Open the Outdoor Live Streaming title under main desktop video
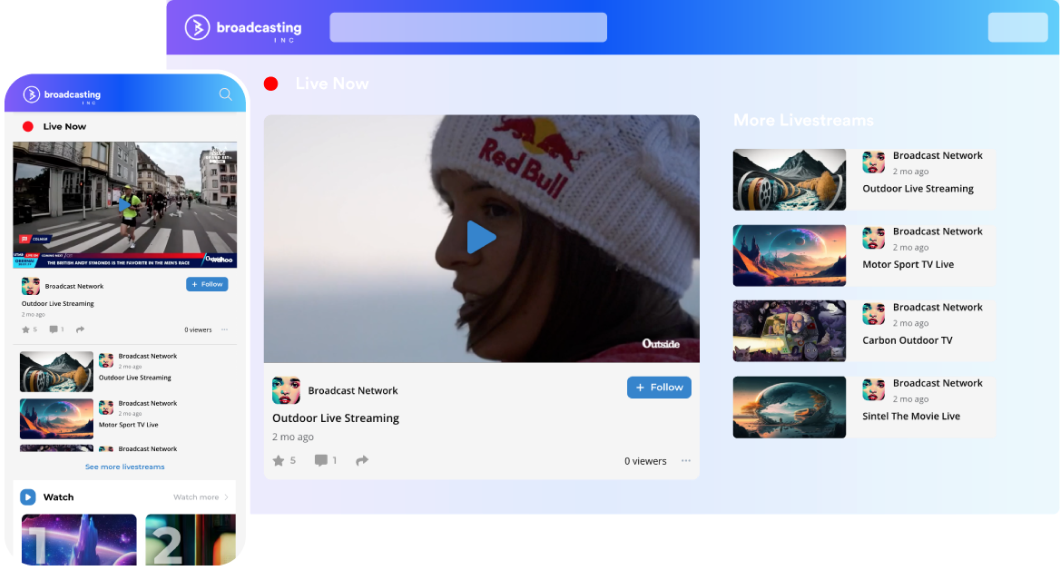 (x=335, y=418)
